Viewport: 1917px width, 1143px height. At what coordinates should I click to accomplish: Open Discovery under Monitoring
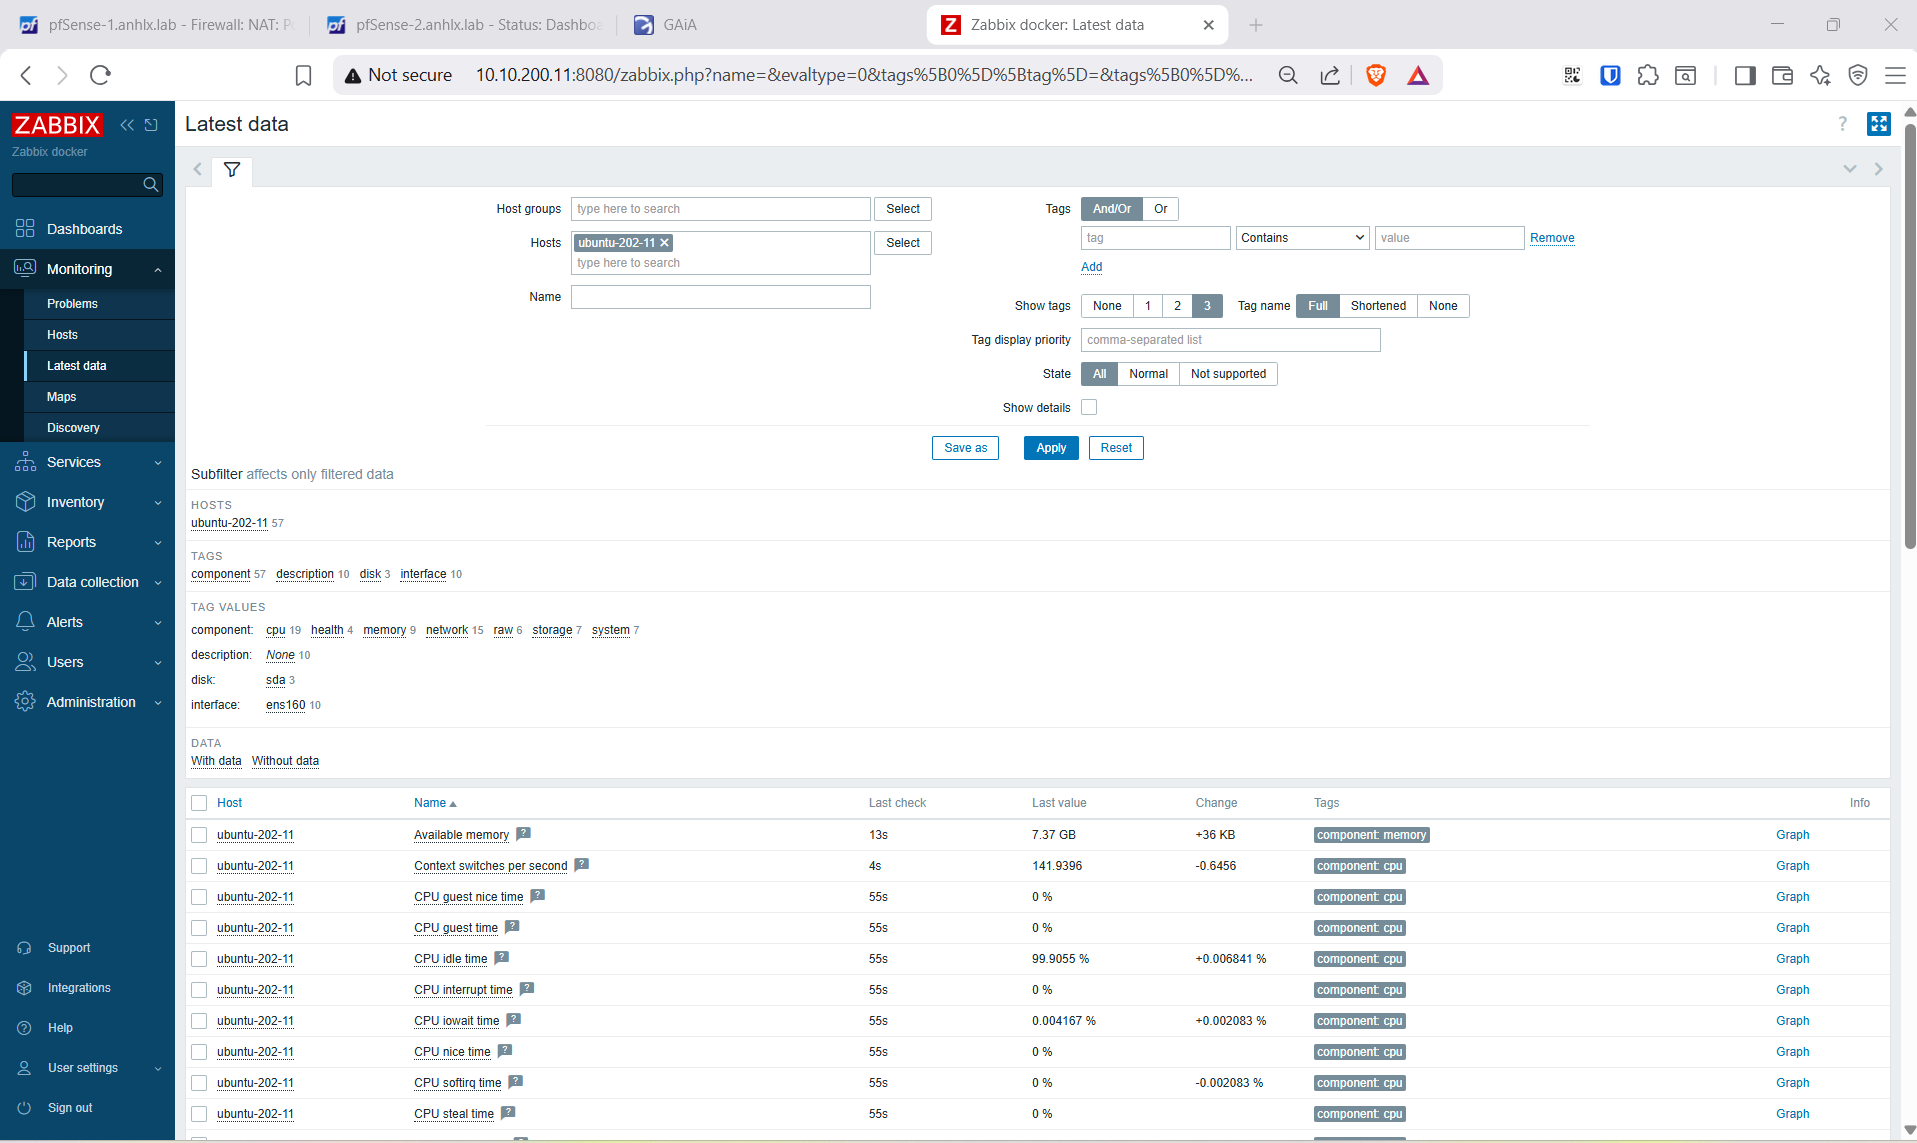[73, 428]
